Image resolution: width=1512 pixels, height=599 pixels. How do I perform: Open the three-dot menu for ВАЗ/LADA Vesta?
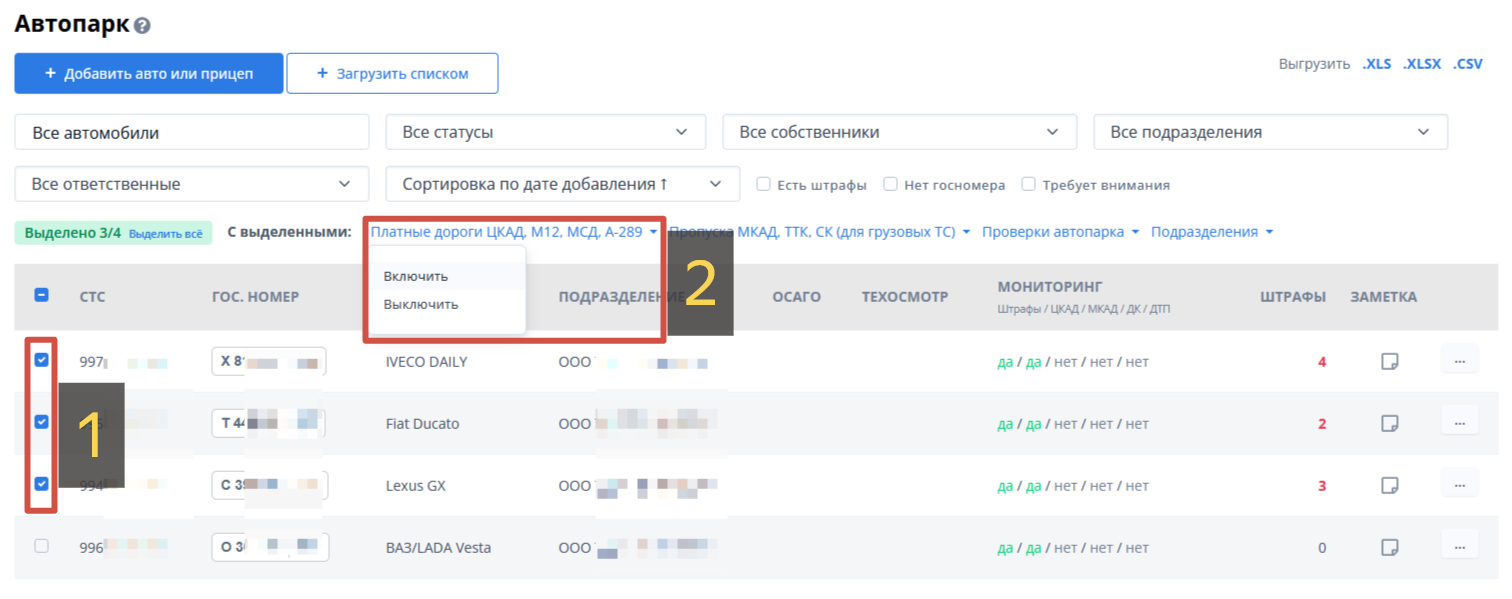click(x=1459, y=548)
